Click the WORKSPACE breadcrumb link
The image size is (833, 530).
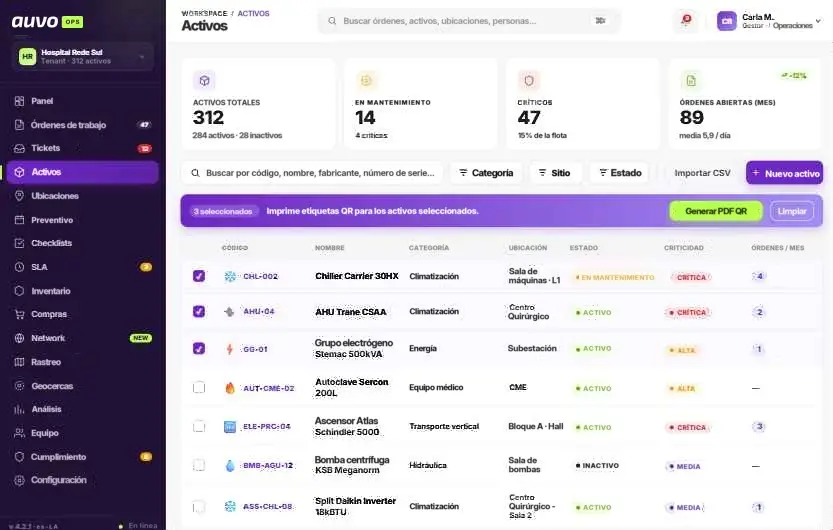(x=204, y=13)
